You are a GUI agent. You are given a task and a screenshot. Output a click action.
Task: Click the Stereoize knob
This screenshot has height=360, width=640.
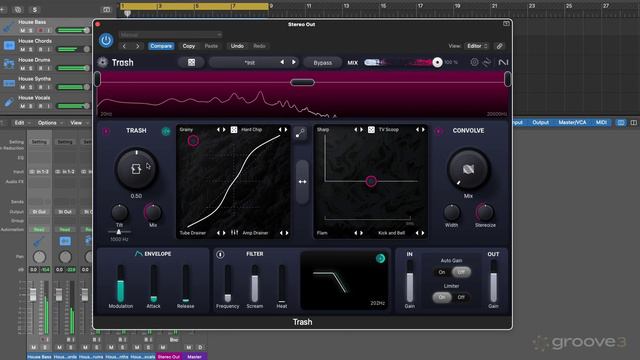(x=485, y=212)
